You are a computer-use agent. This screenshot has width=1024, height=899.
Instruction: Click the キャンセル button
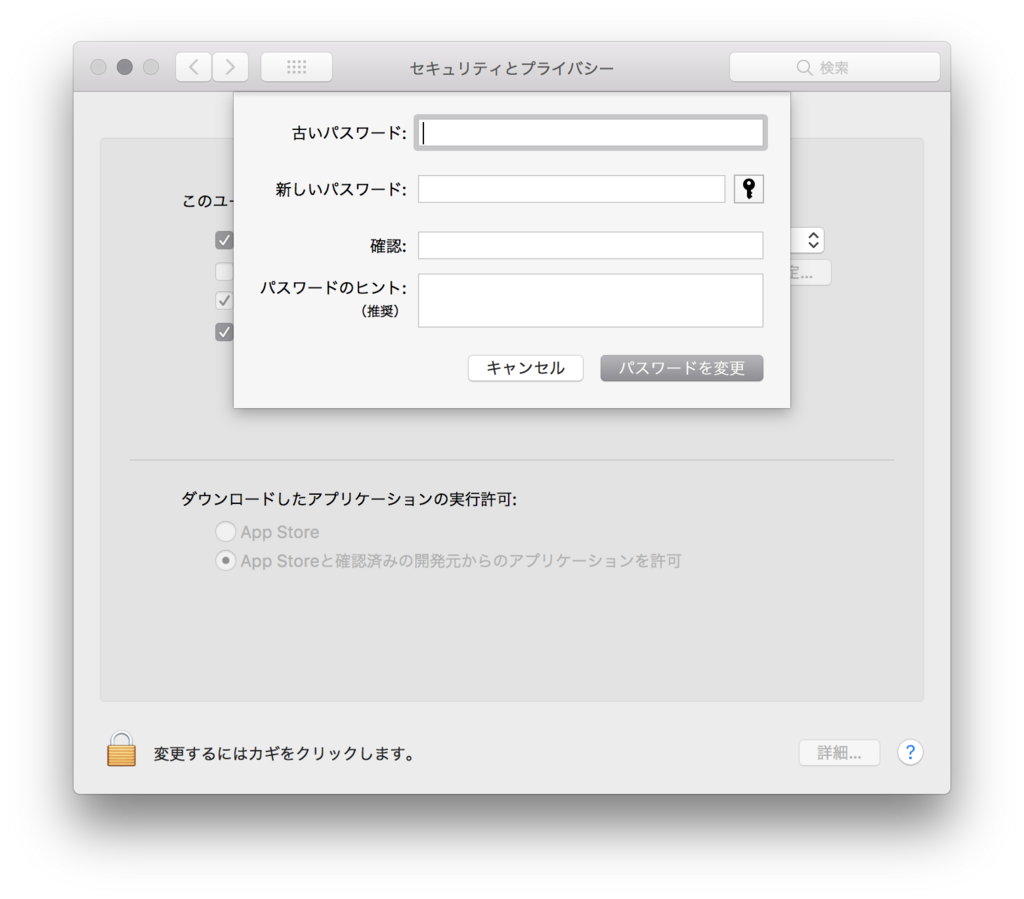point(525,368)
